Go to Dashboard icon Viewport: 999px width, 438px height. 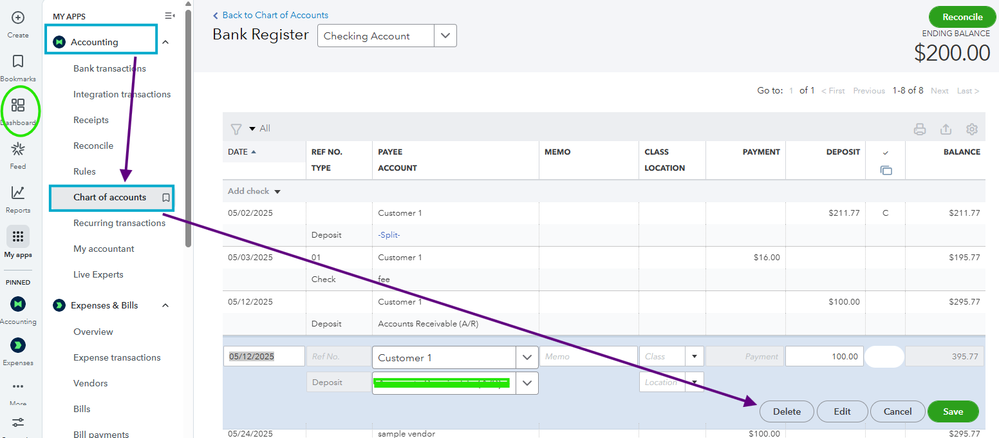point(18,105)
